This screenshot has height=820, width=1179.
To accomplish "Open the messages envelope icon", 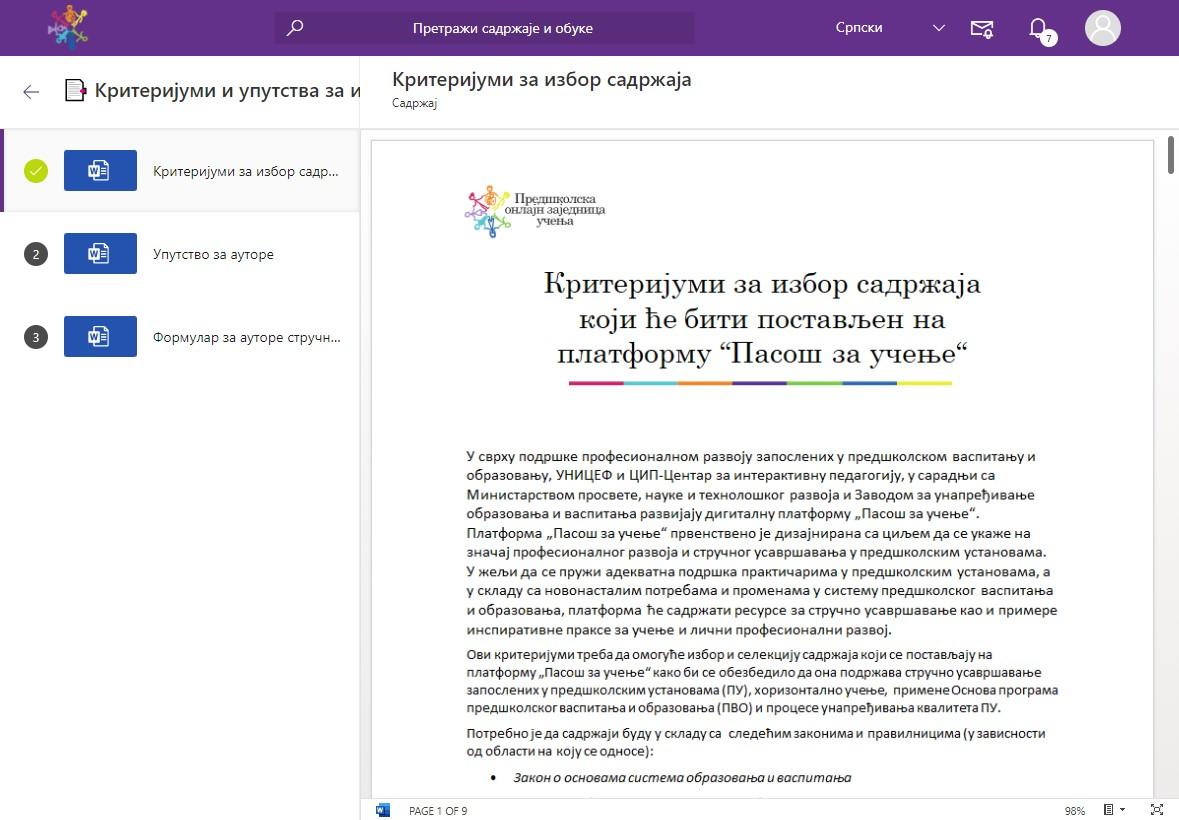I will 981,29.
